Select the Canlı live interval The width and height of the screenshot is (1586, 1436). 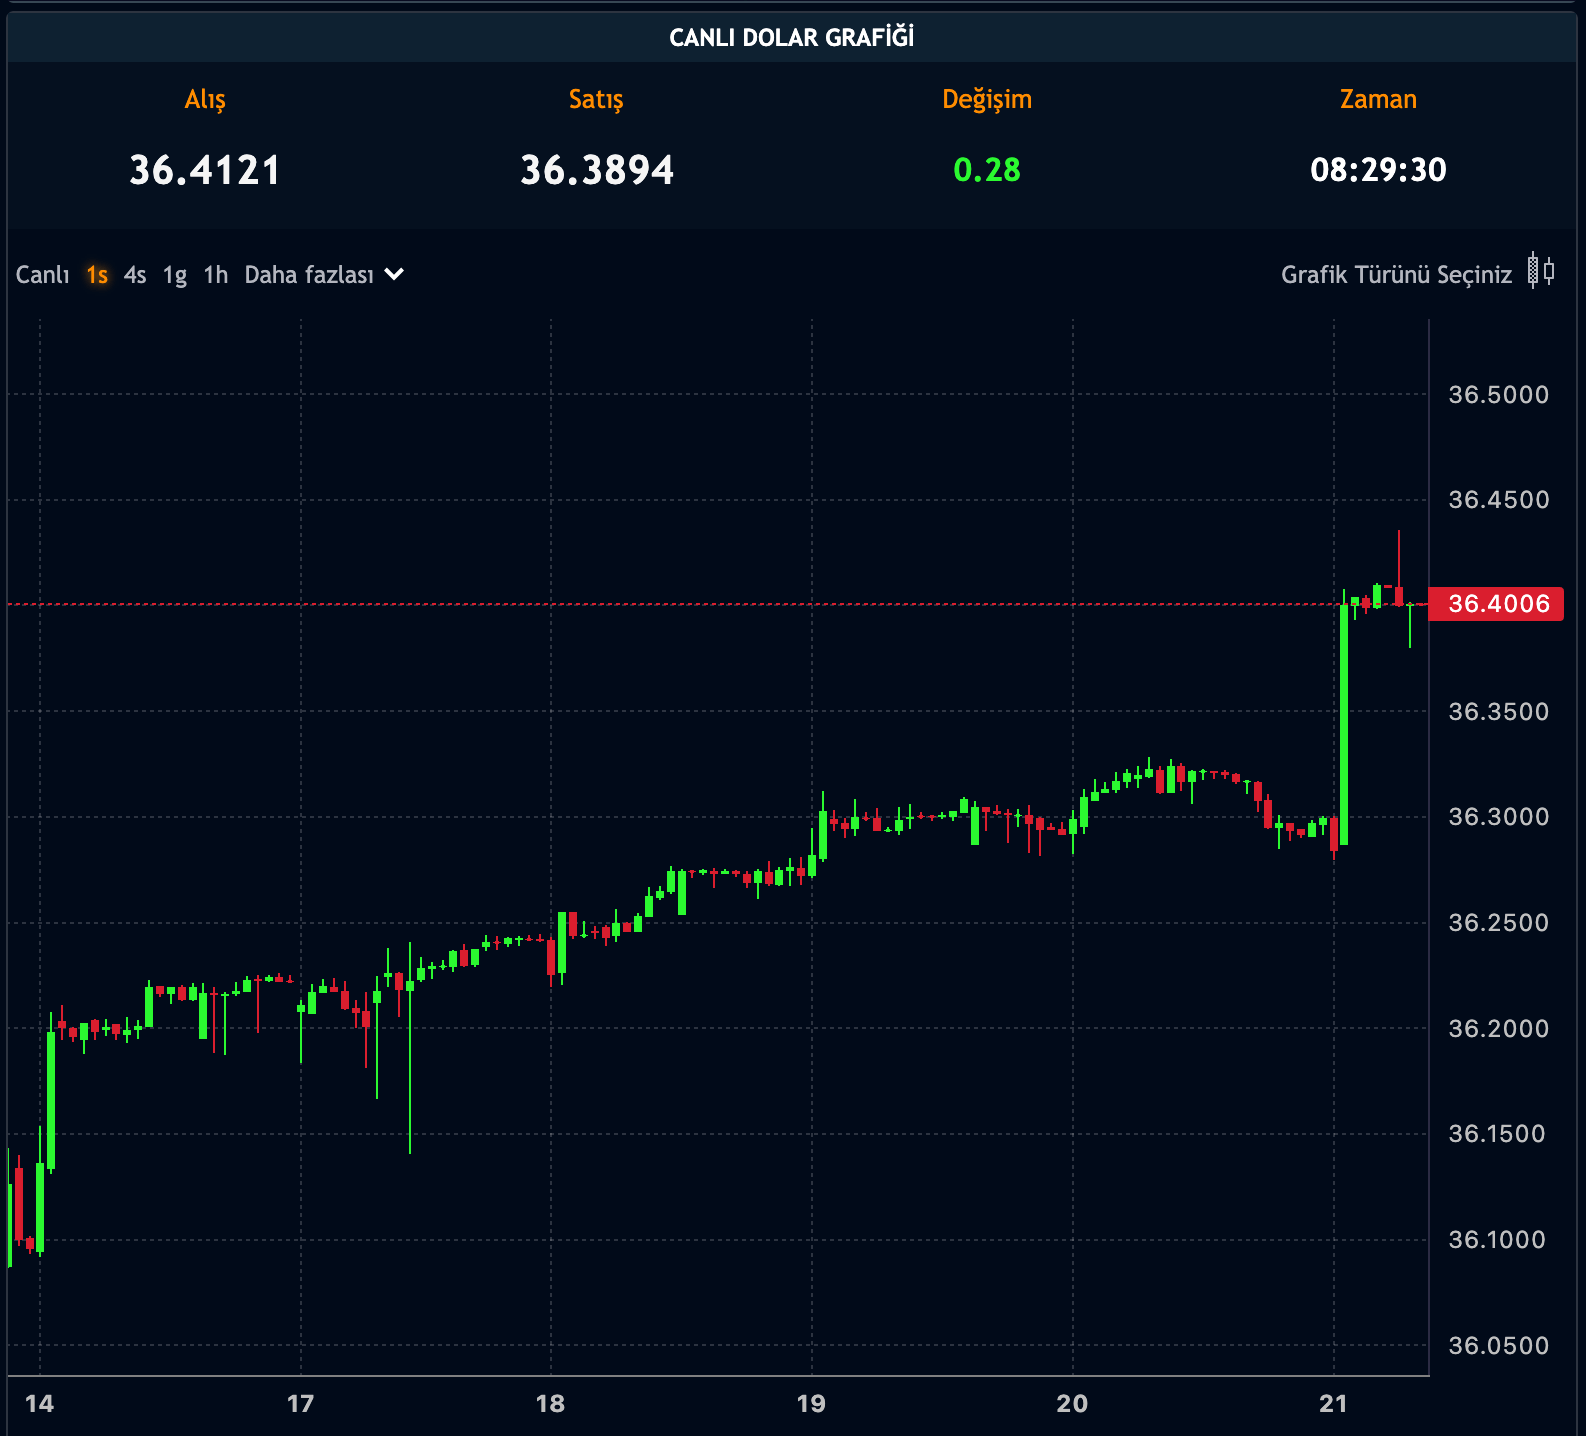click(42, 275)
